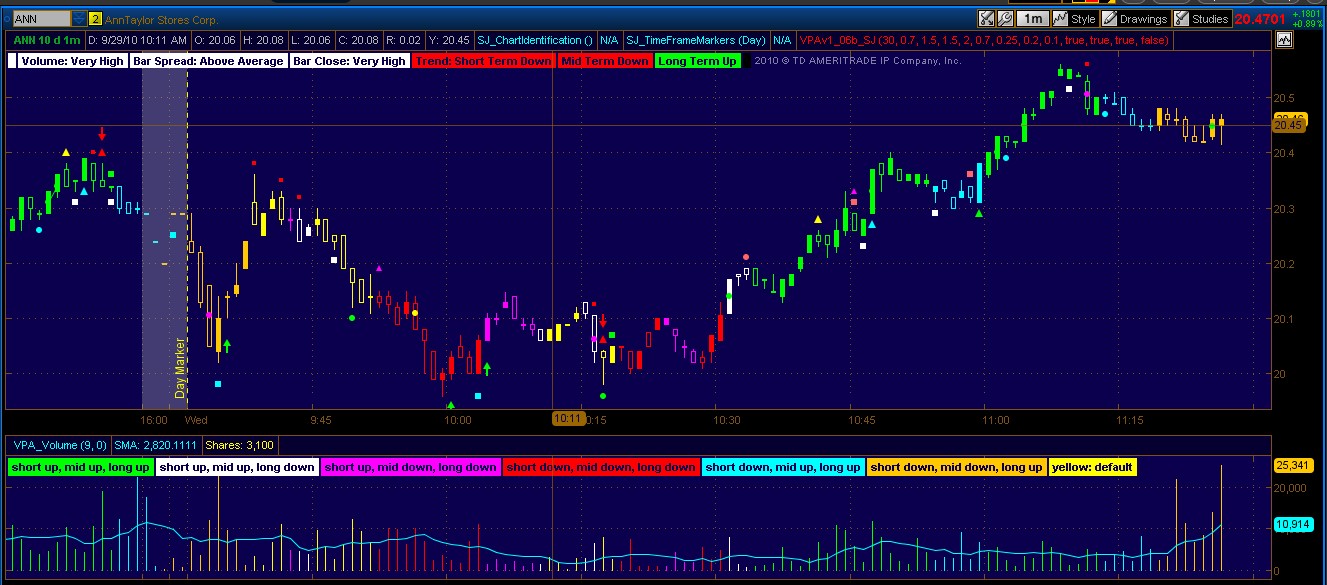Click the Bar Close: Very High label

point(349,61)
